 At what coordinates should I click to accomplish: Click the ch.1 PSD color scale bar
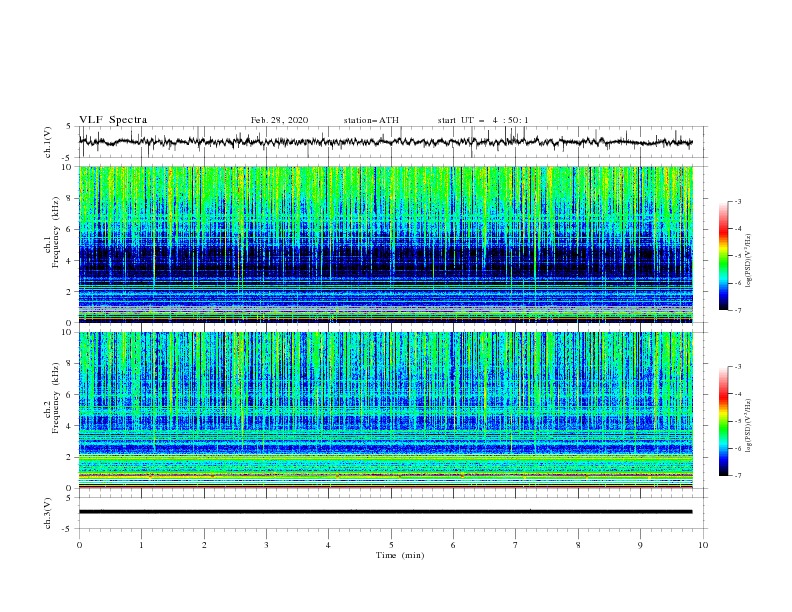[724, 256]
